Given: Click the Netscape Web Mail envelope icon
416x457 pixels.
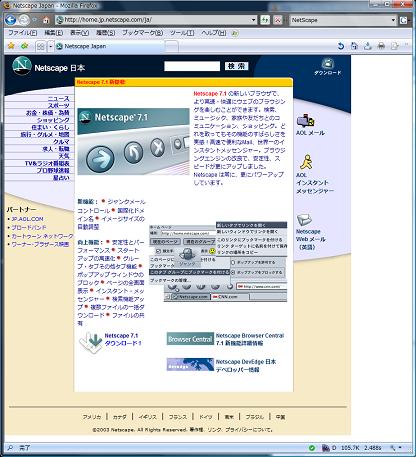Looking at the screenshot, I should 304,220.
